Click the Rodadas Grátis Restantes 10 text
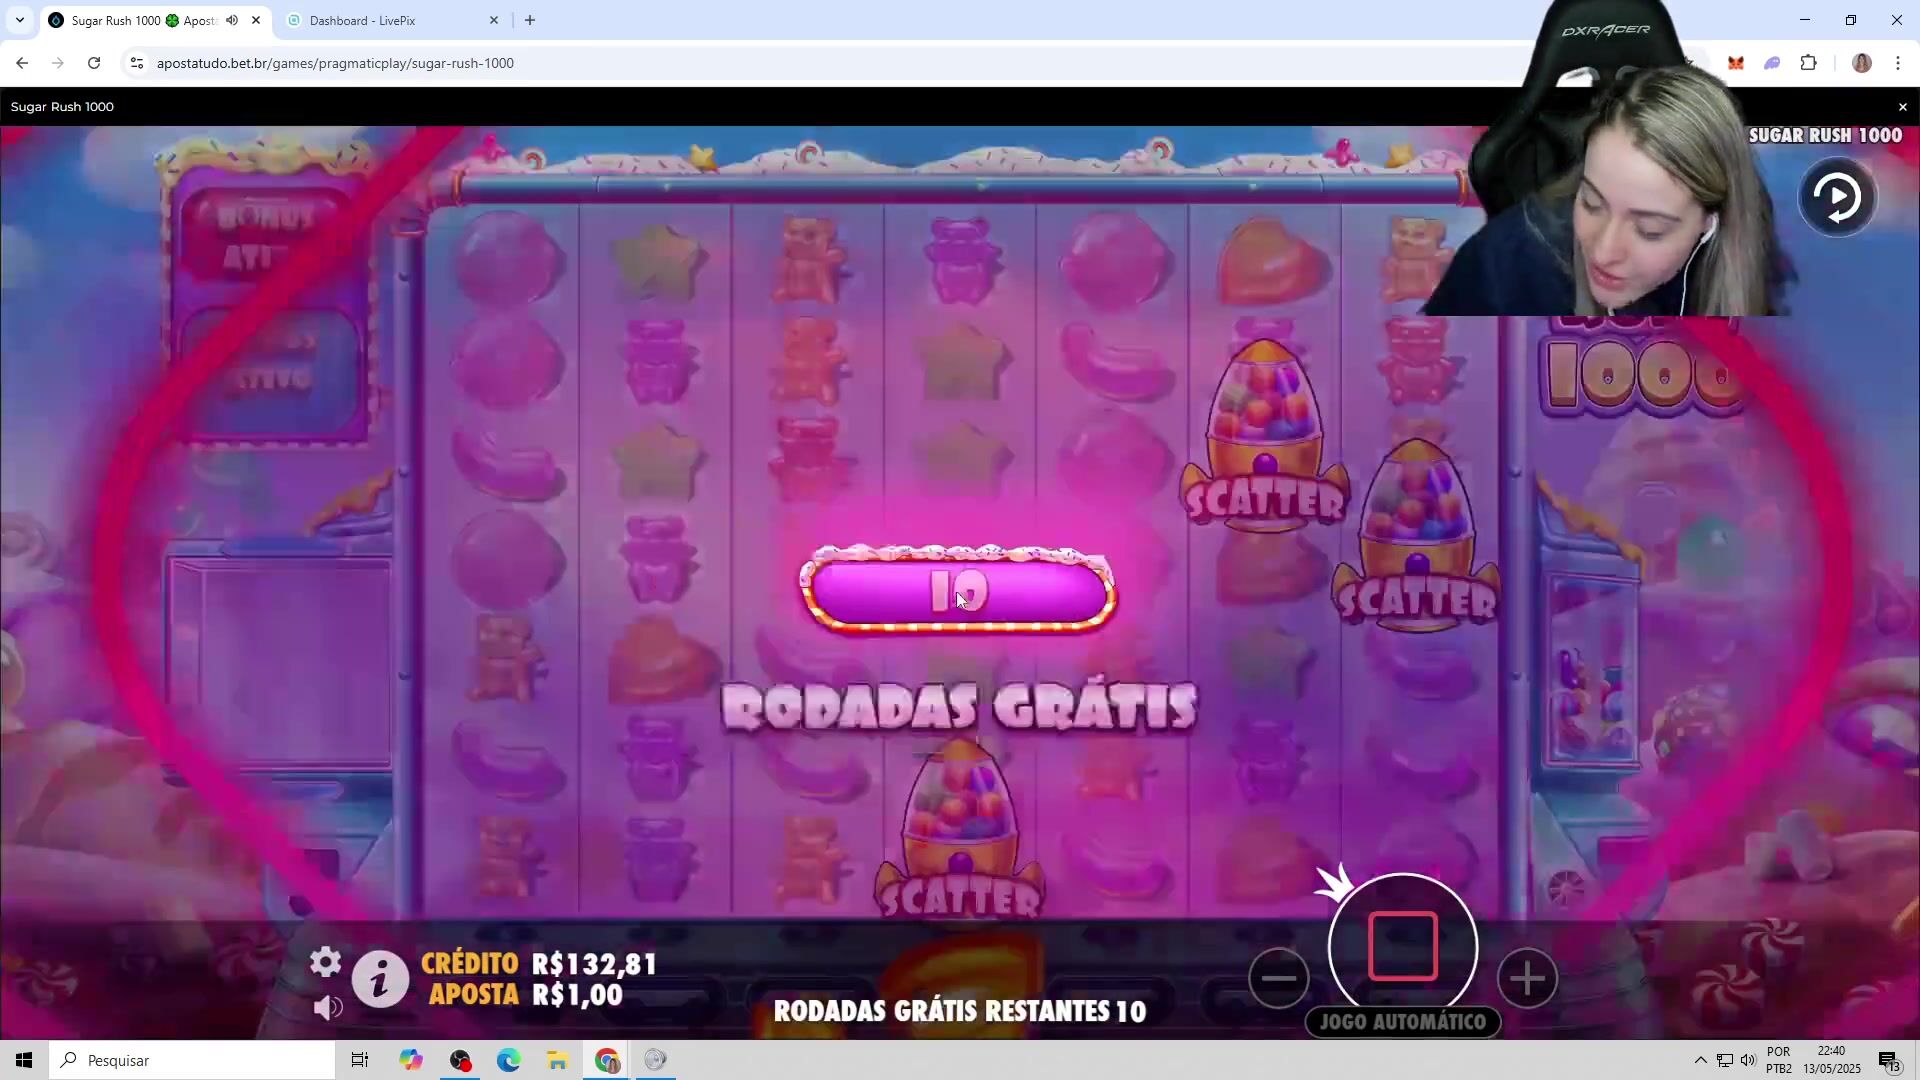Viewport: 1920px width, 1080px height. pos(960,1011)
